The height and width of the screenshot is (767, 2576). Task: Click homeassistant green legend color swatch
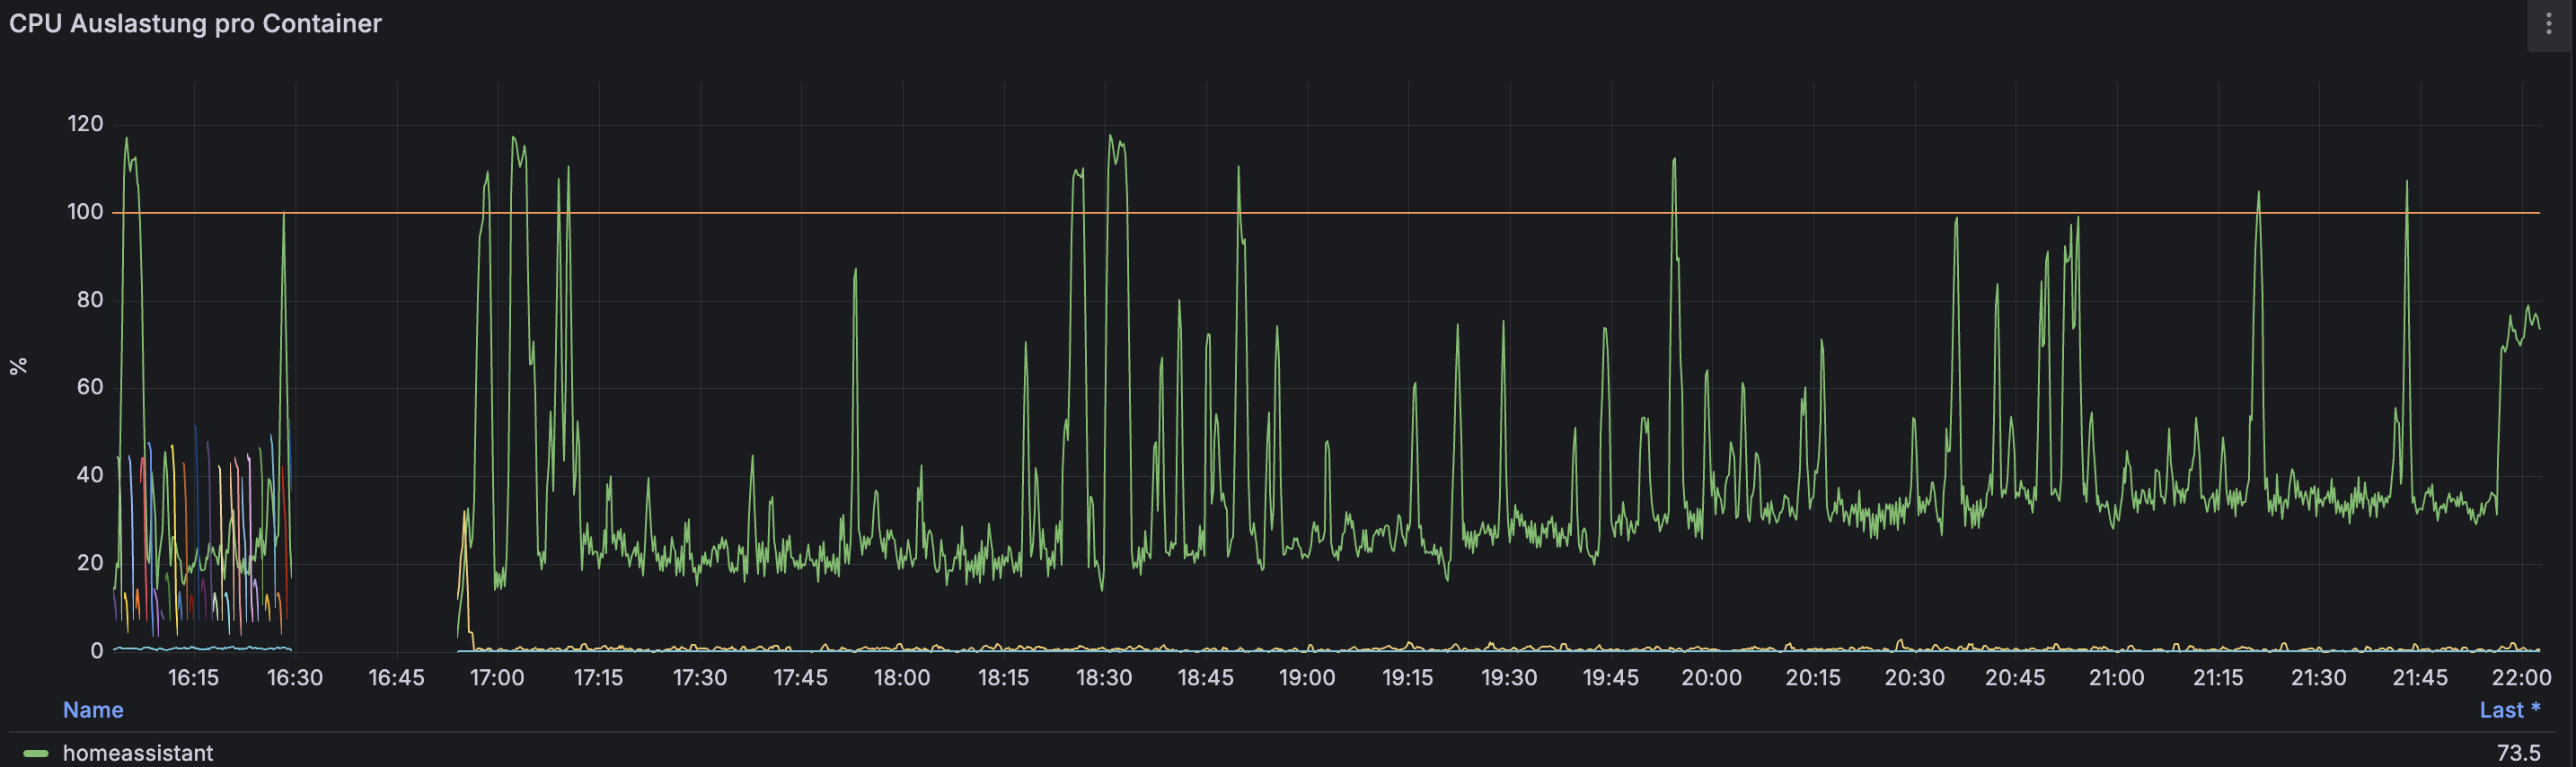coord(36,753)
